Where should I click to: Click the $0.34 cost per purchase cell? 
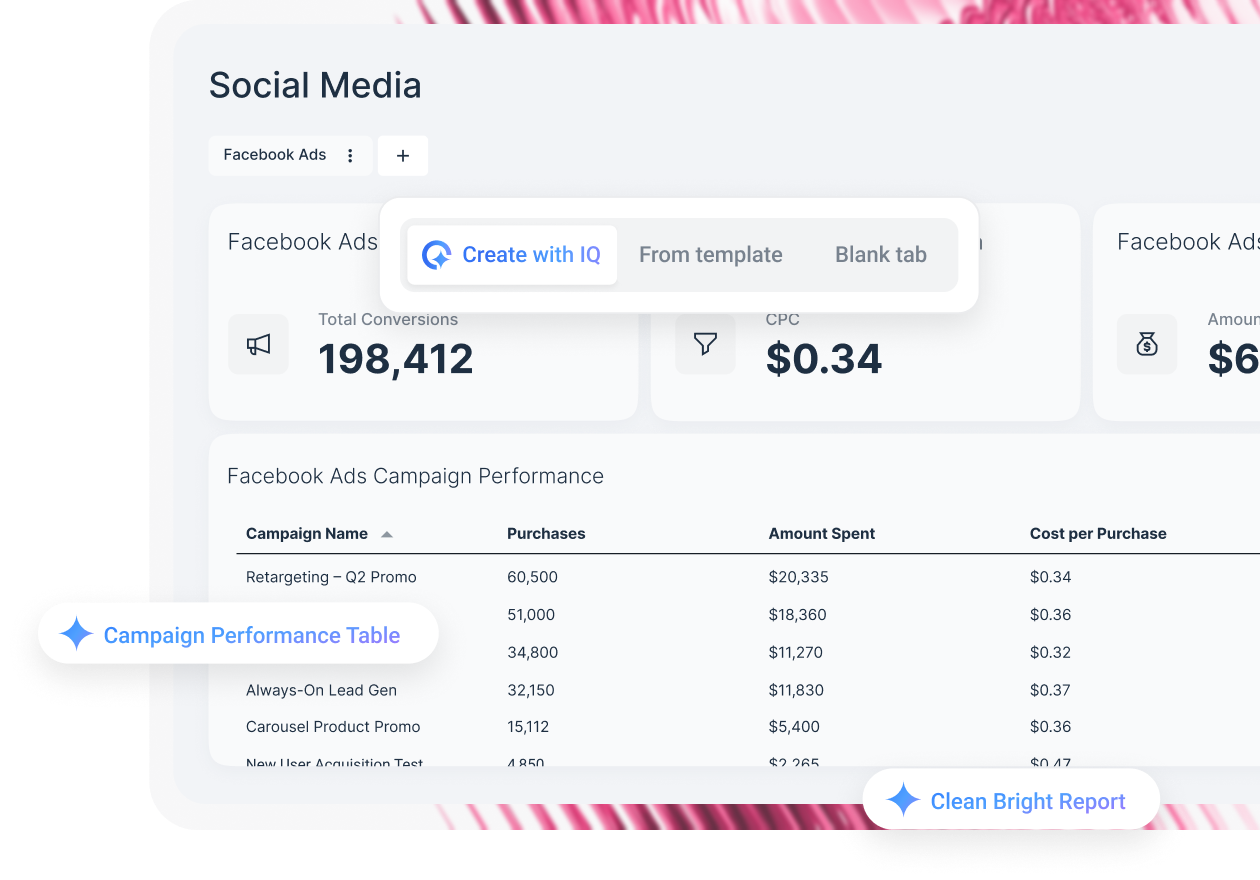pos(1050,577)
